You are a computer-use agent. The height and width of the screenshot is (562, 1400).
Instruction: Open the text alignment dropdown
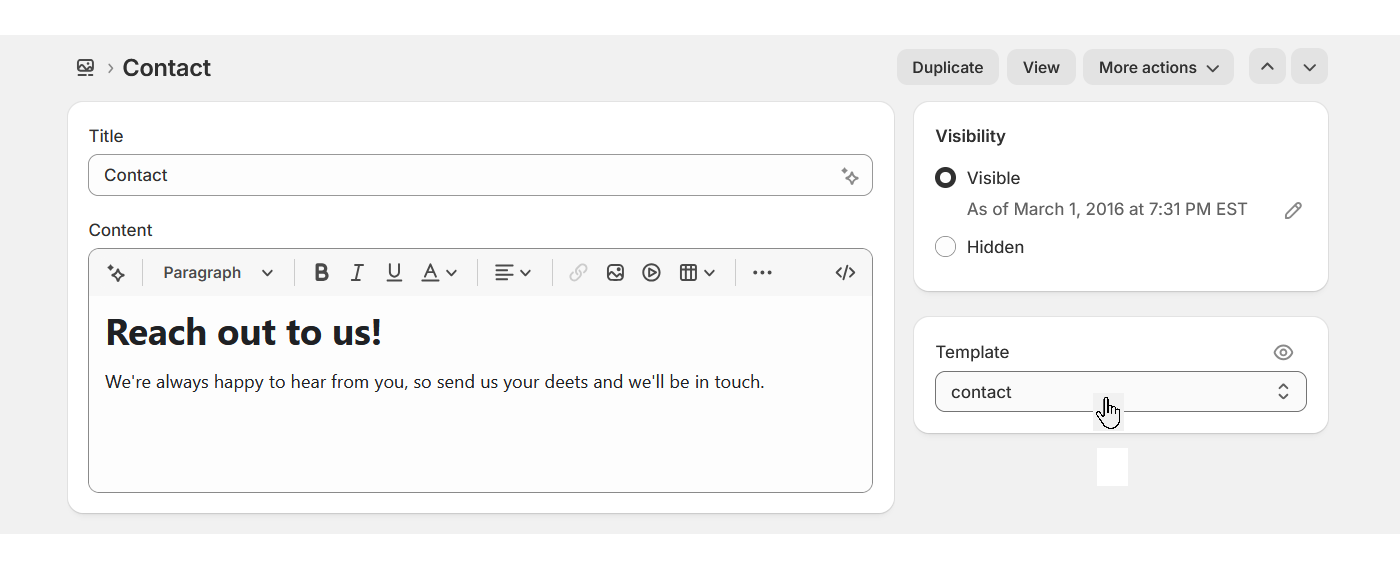coord(513,273)
